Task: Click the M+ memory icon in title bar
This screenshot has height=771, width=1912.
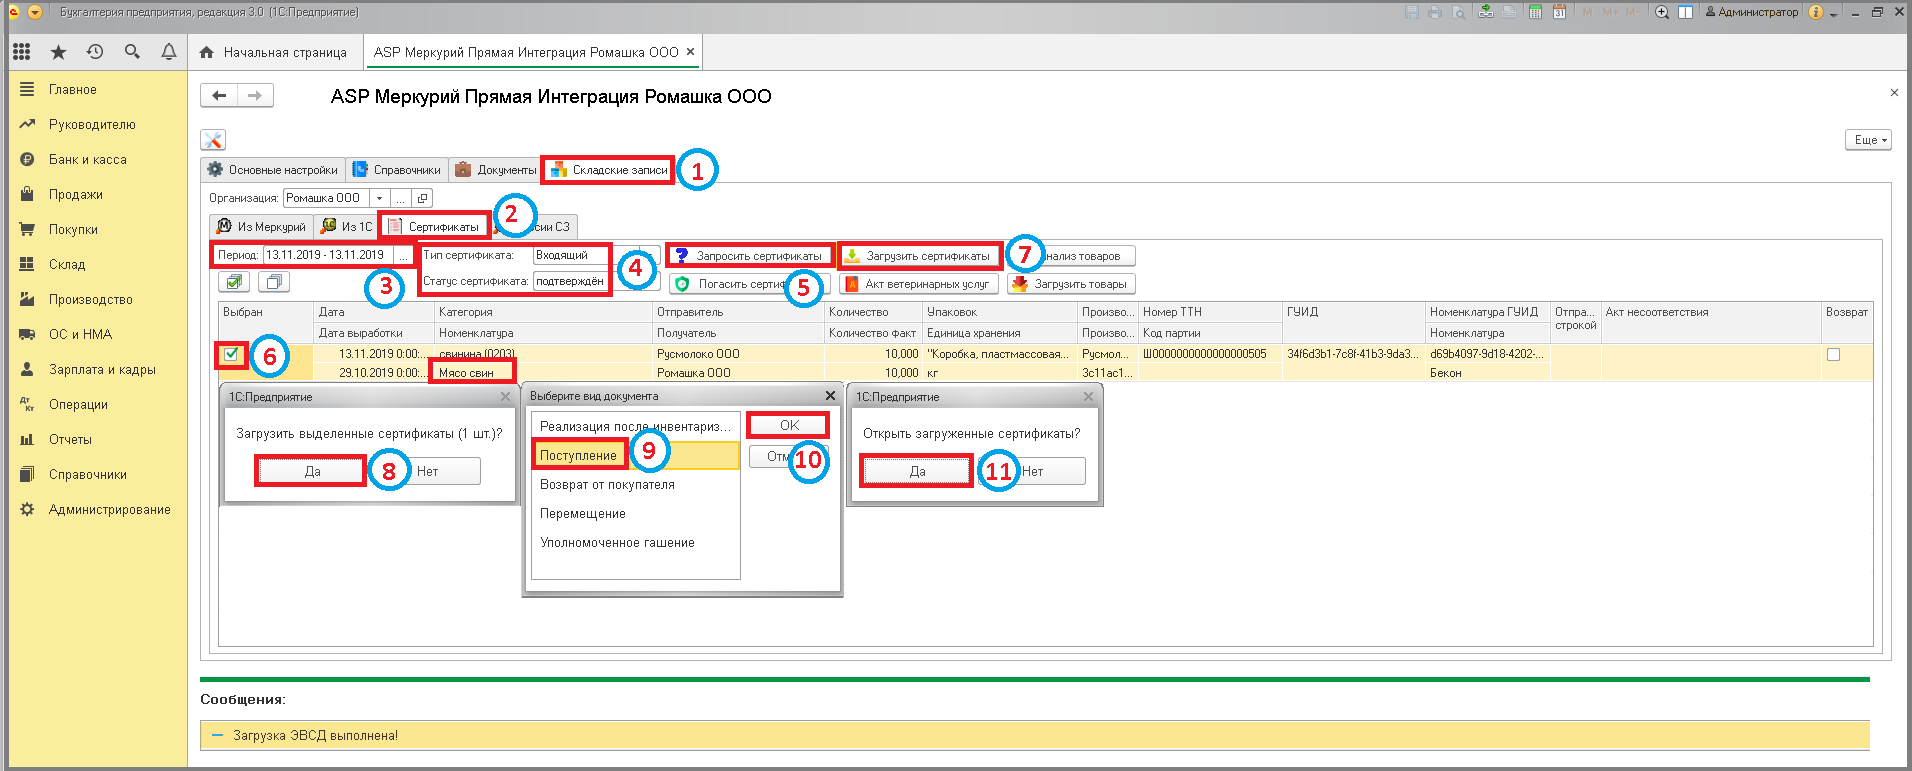Action: click(1610, 12)
